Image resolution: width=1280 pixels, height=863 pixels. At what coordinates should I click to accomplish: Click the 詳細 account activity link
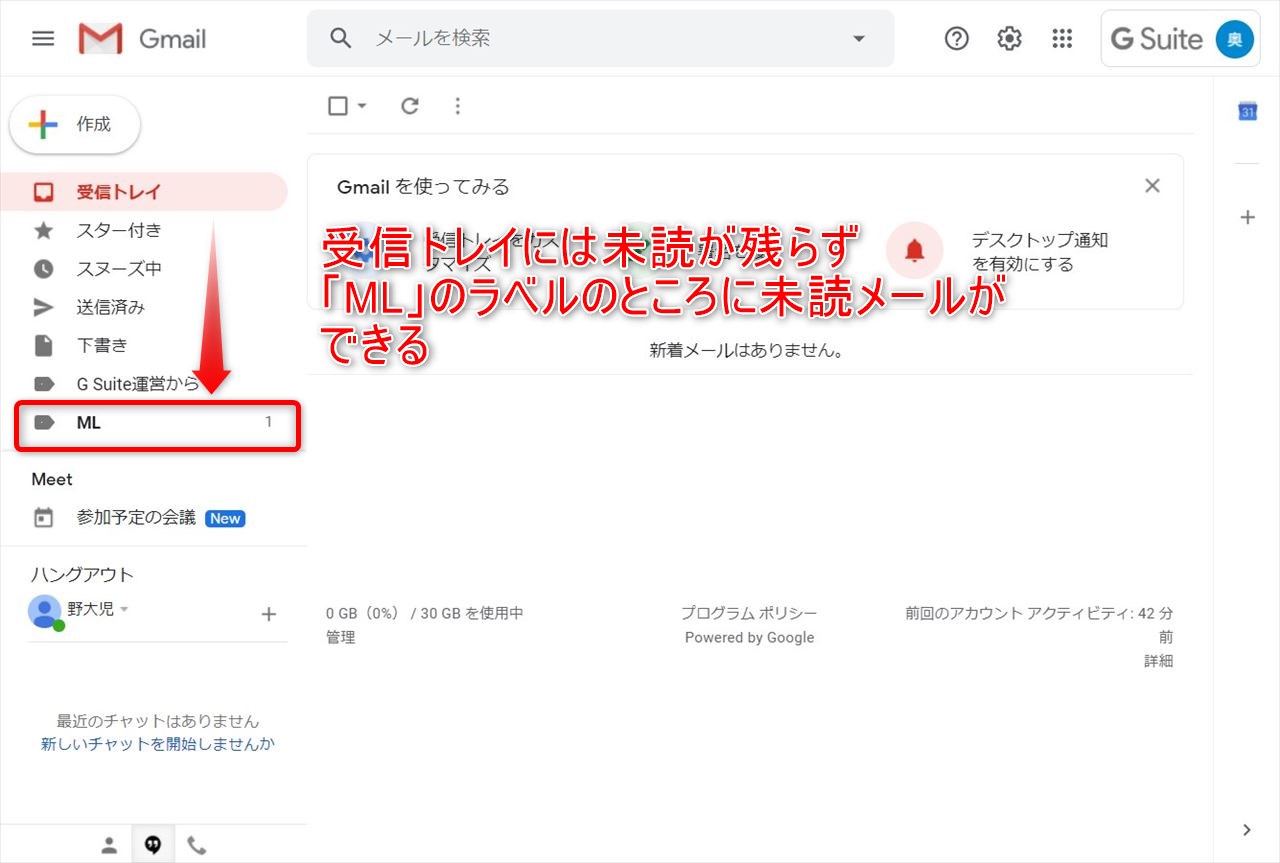pos(1159,661)
